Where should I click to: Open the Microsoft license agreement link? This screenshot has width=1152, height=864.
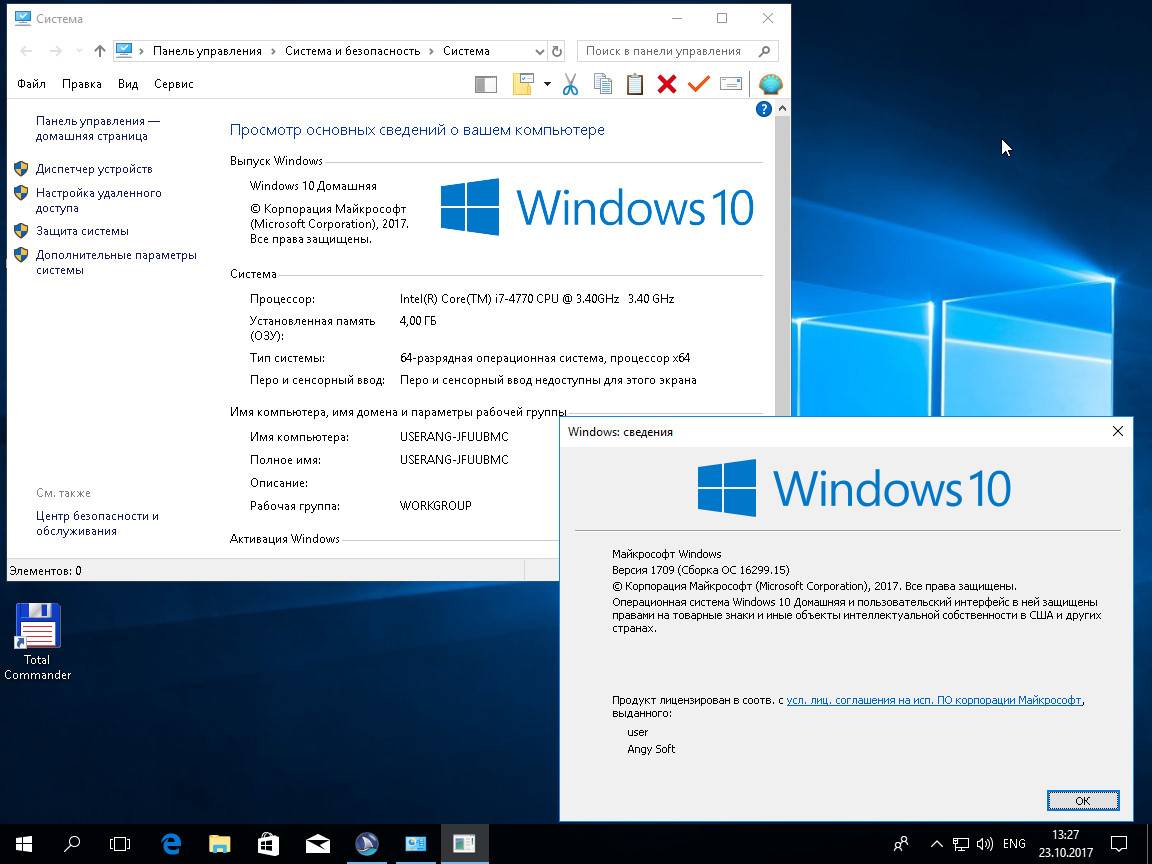pyautogui.click(x=934, y=700)
